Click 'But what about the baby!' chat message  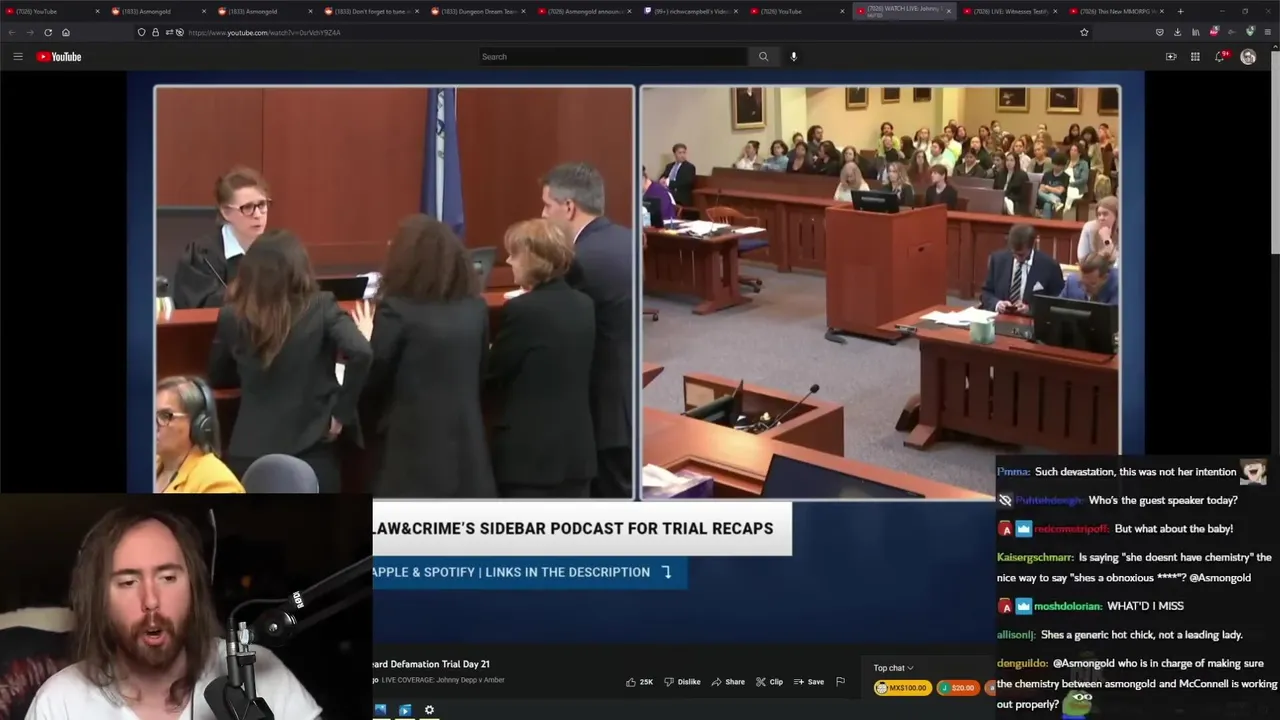pos(1174,529)
